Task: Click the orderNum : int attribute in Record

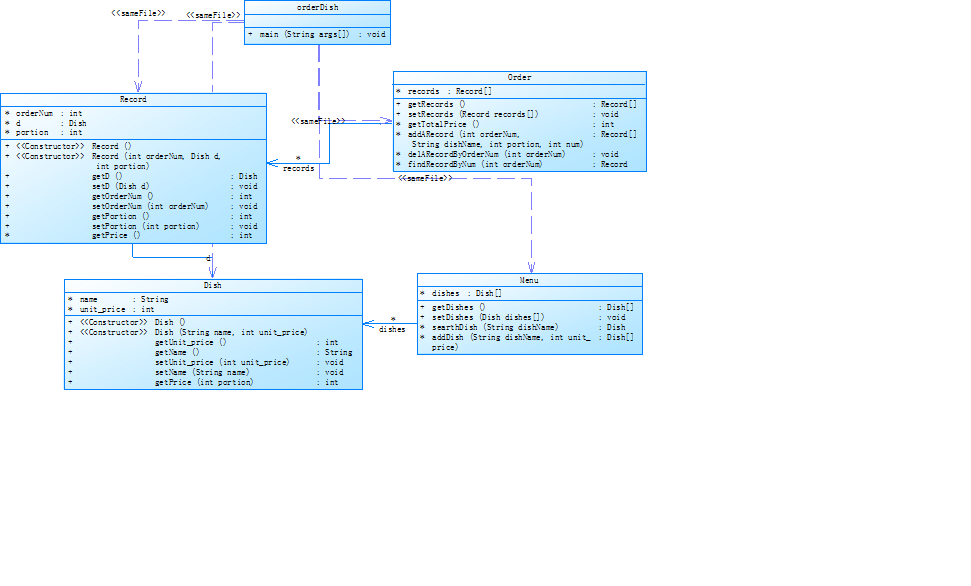Action: [43, 113]
